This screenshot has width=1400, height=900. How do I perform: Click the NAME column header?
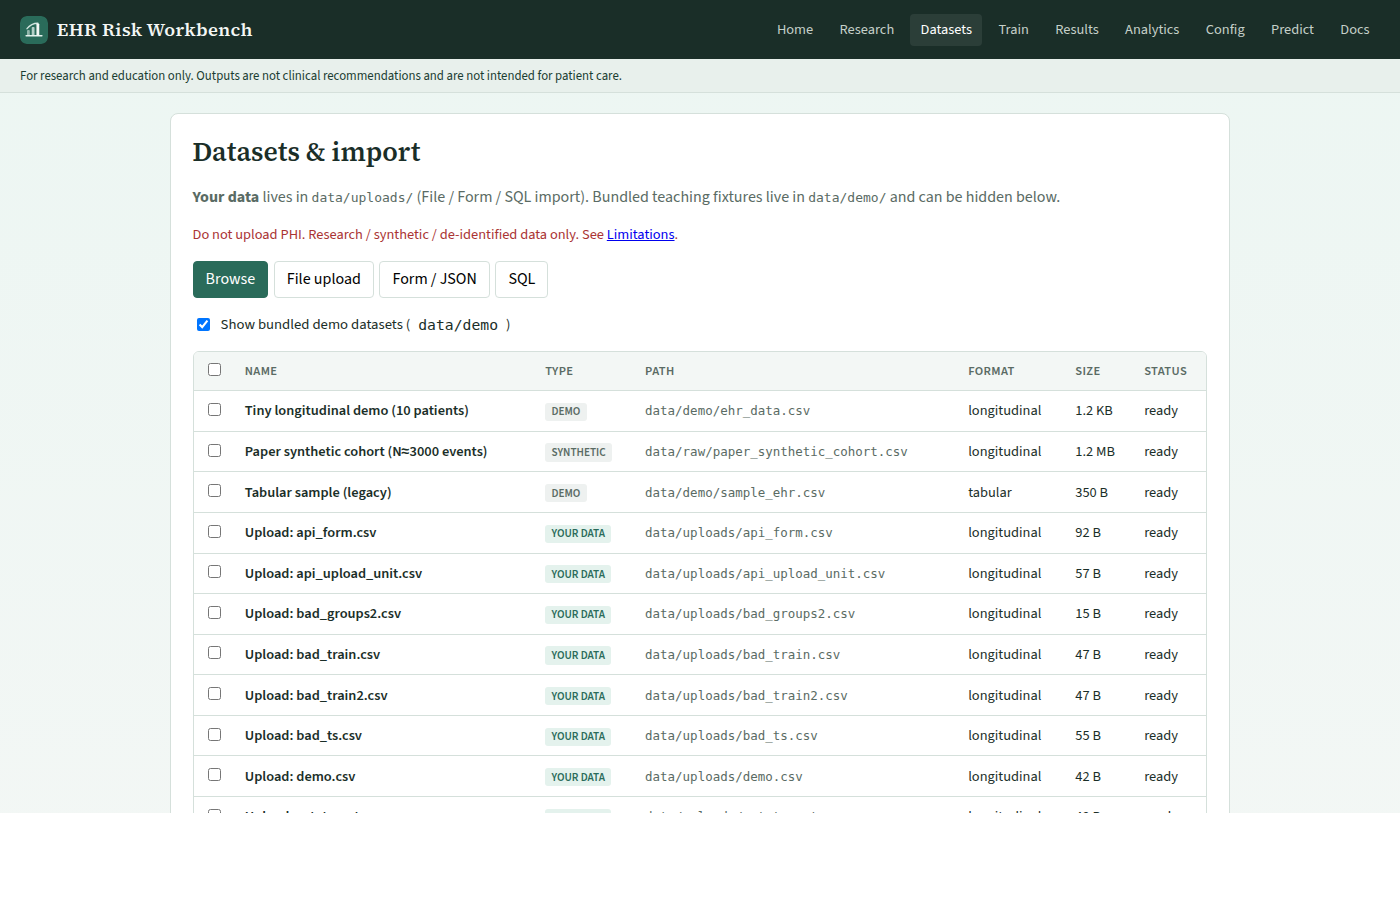click(x=261, y=371)
